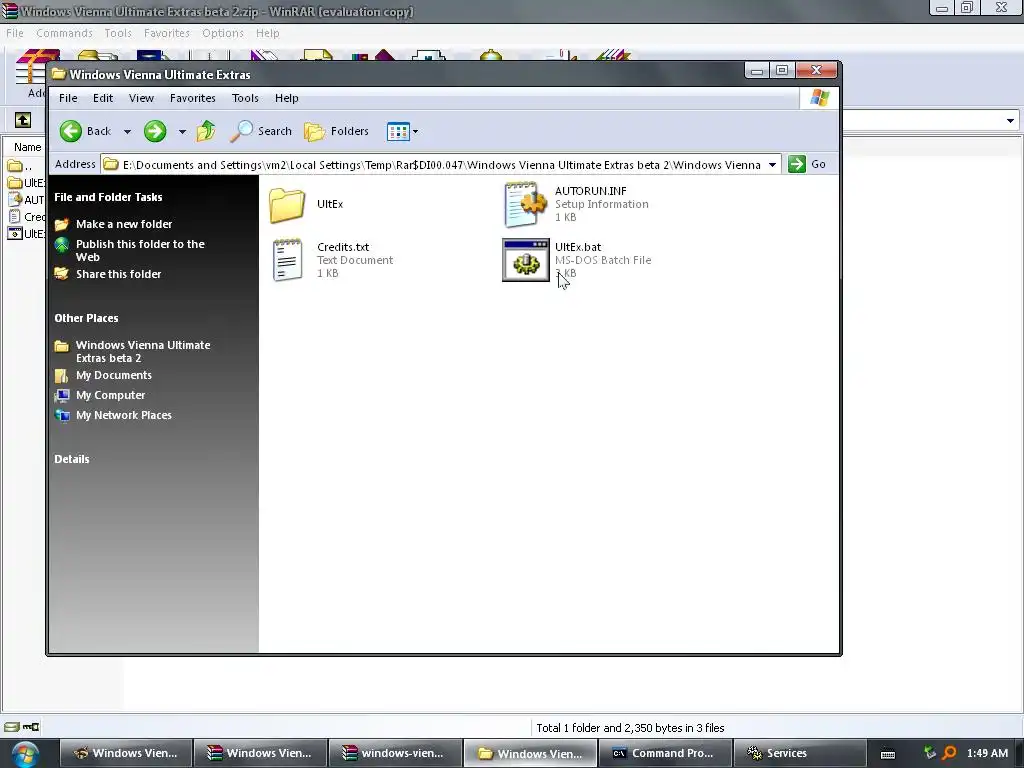Open WinRAR's Options menu

click(223, 33)
